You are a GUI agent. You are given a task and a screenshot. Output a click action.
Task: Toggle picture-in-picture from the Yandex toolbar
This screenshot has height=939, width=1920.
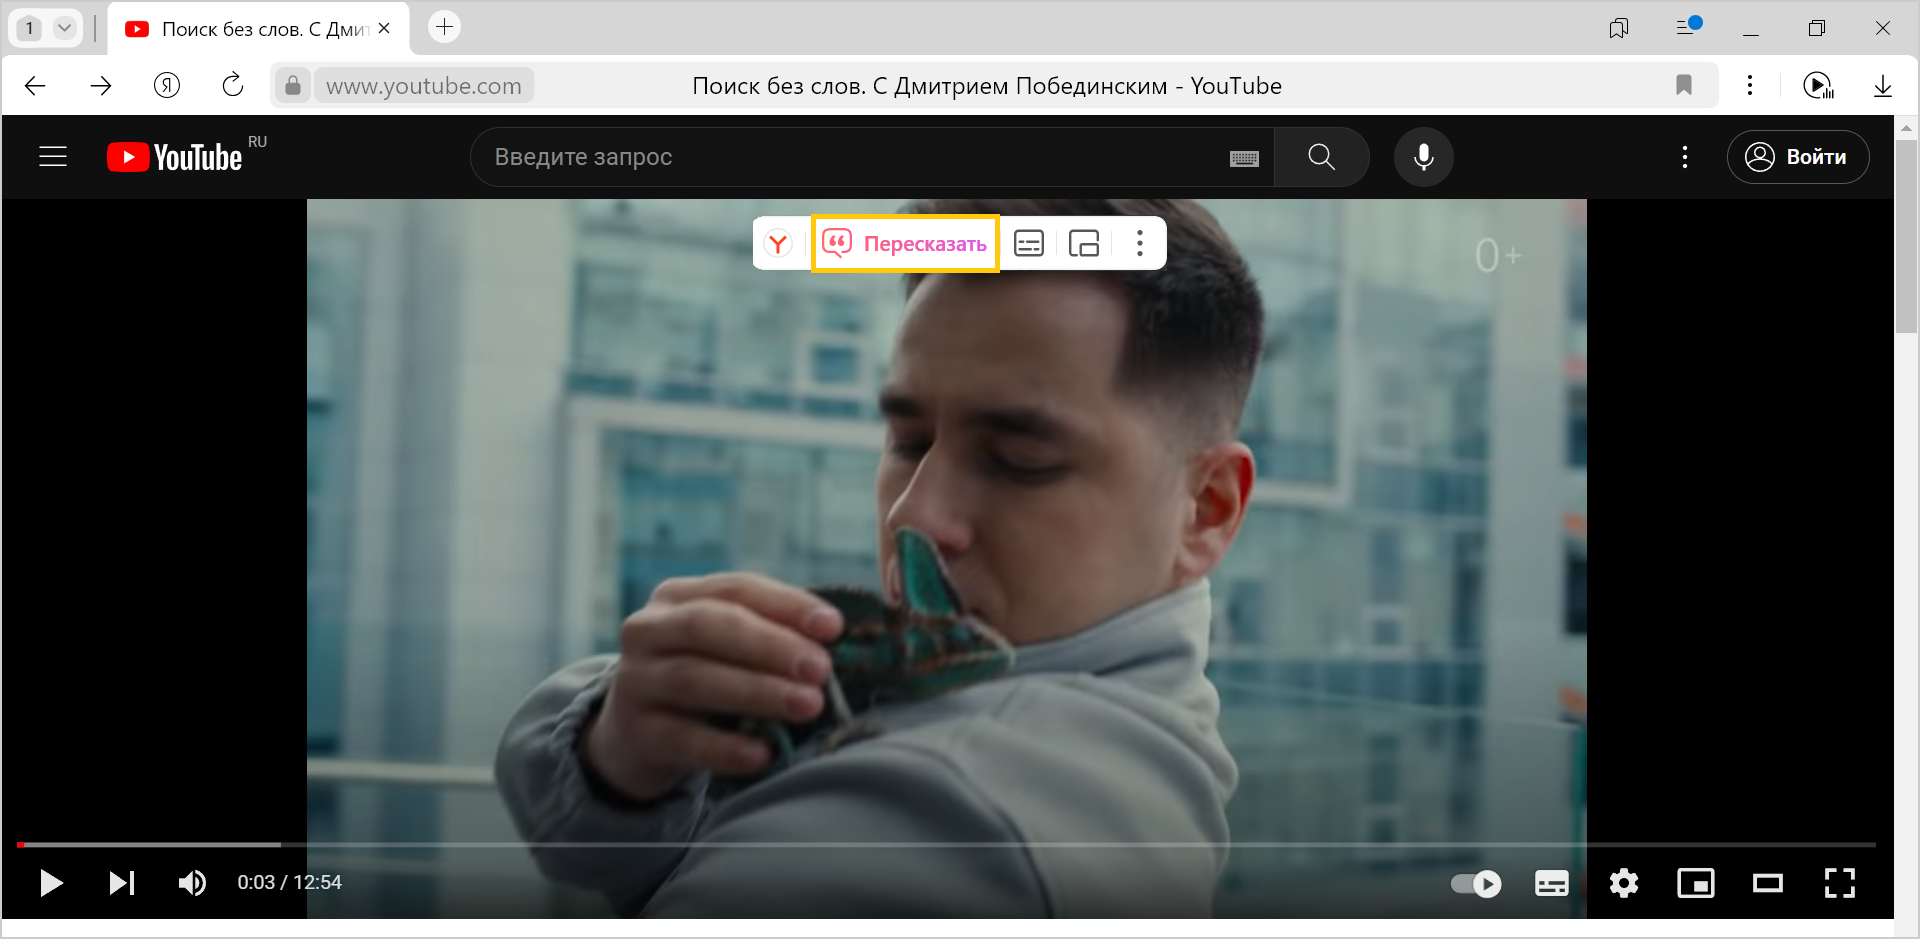1085,242
